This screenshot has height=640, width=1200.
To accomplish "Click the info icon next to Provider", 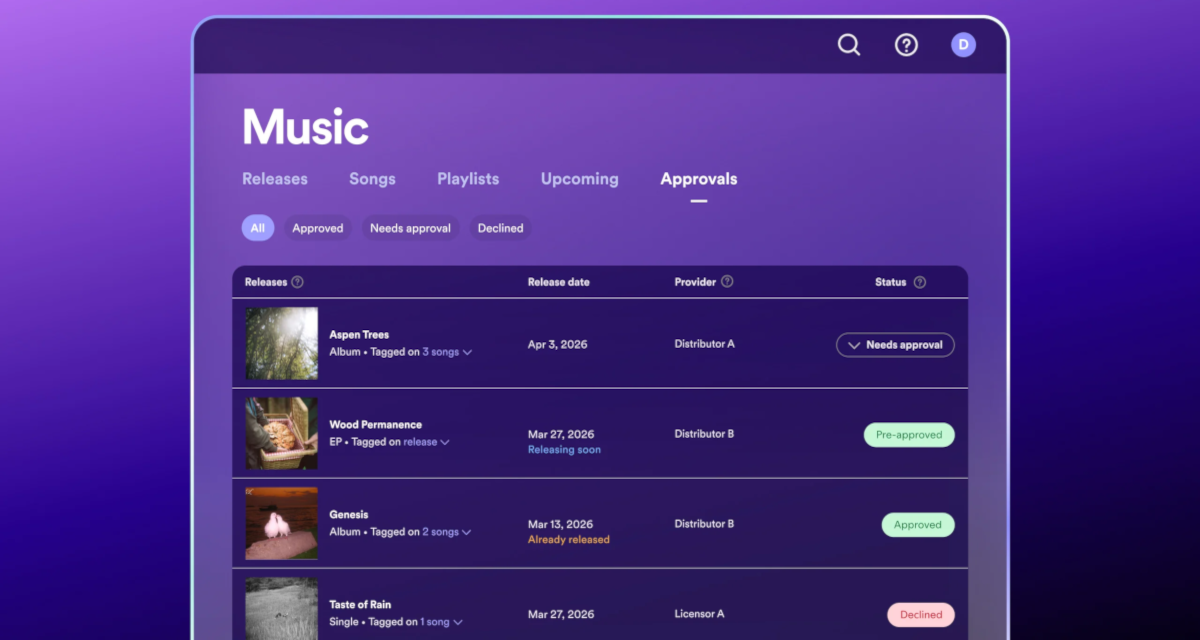I will (x=727, y=282).
